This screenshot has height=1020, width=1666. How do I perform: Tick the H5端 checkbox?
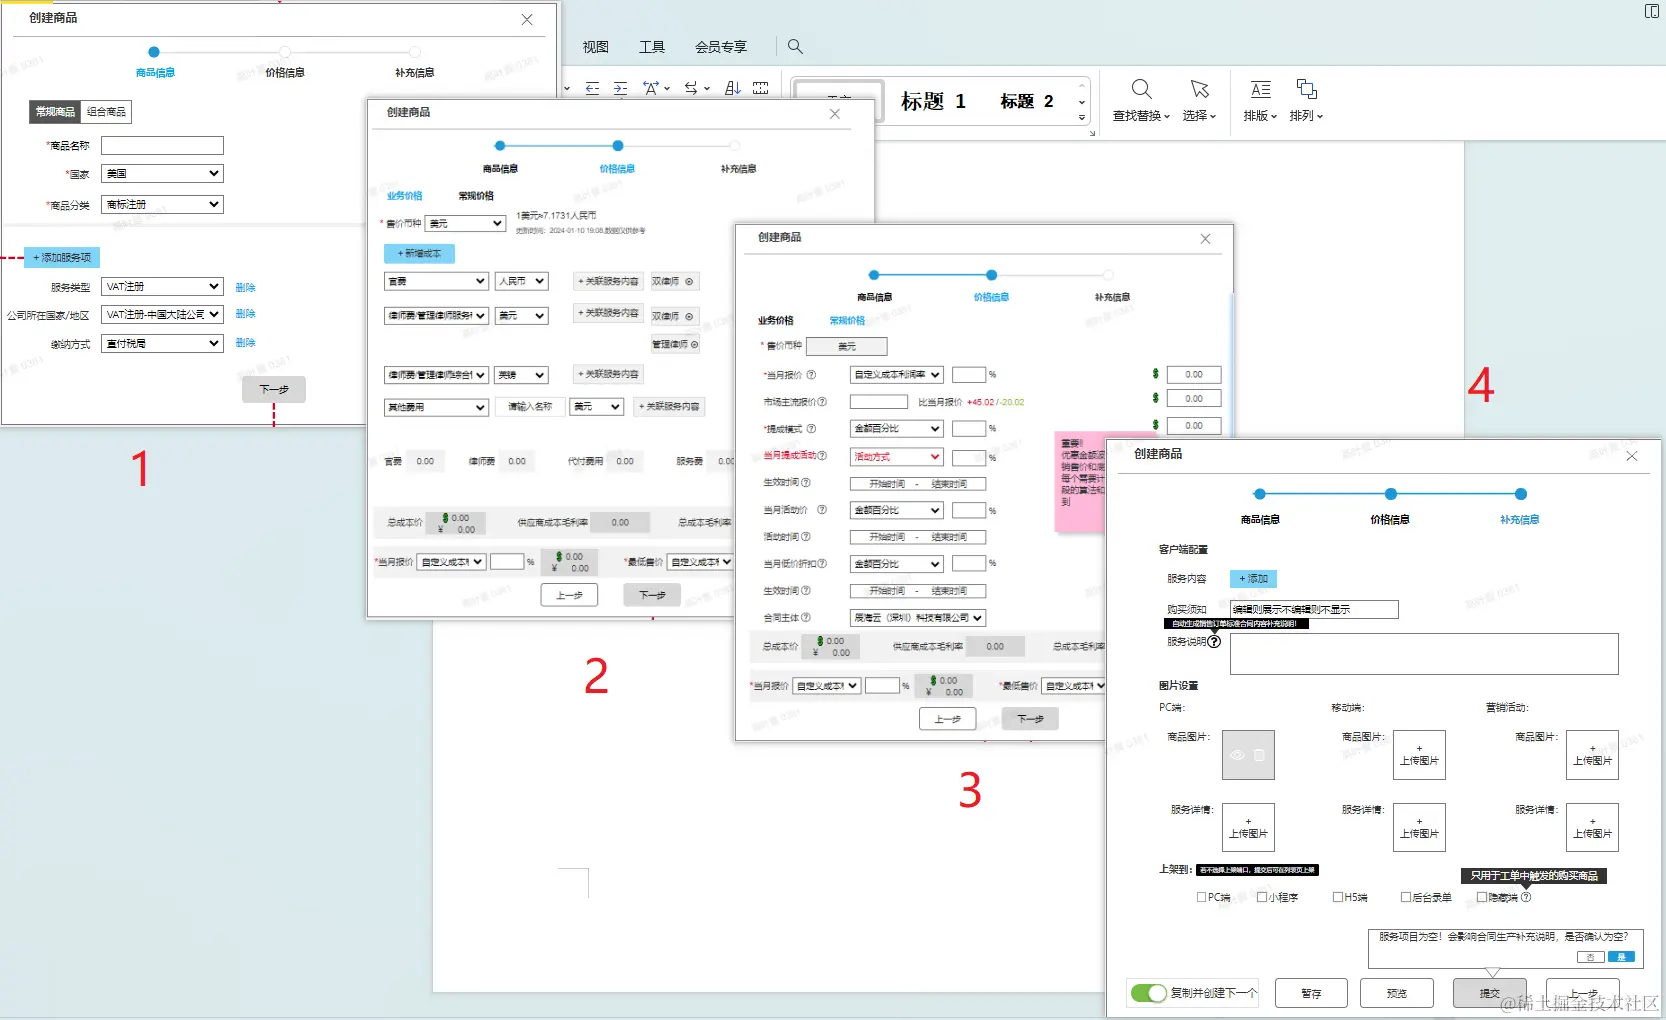1338,897
